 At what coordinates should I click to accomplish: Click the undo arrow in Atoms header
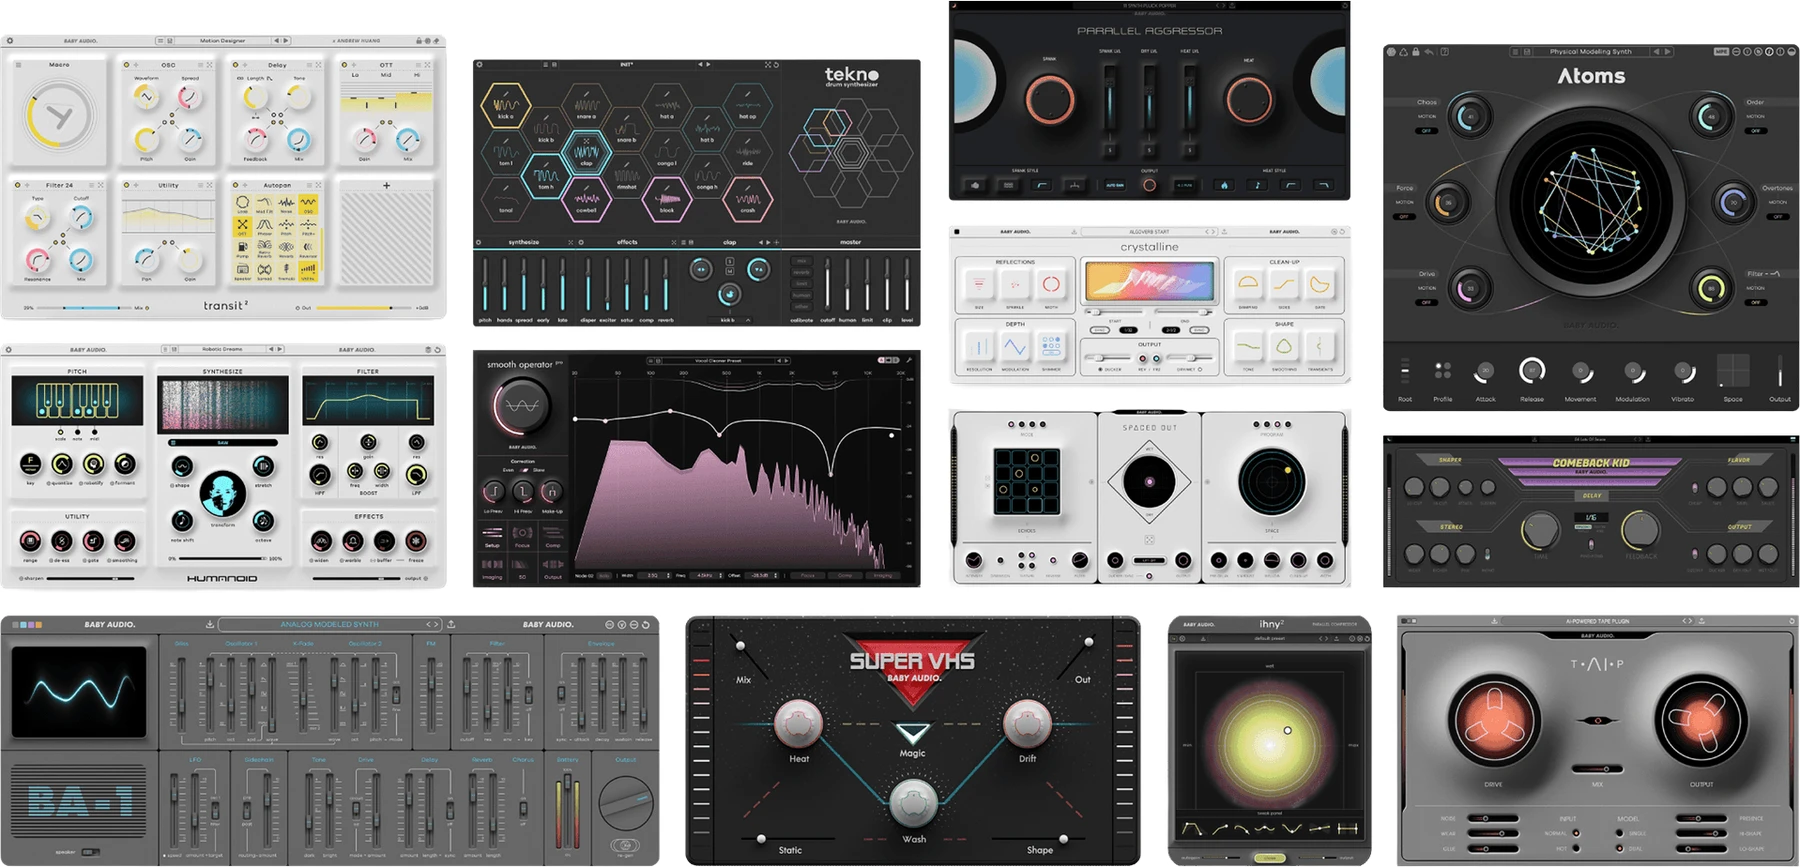pos(1429,51)
